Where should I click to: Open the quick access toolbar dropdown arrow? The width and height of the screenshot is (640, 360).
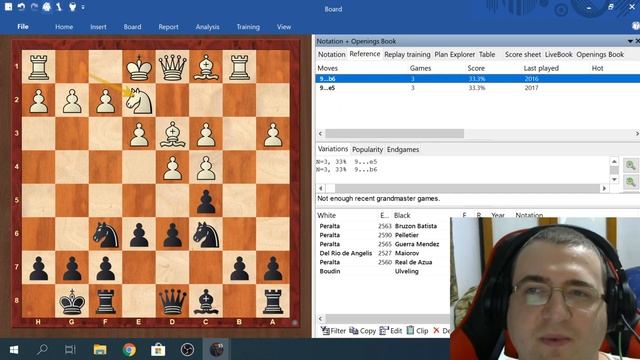point(83,7)
